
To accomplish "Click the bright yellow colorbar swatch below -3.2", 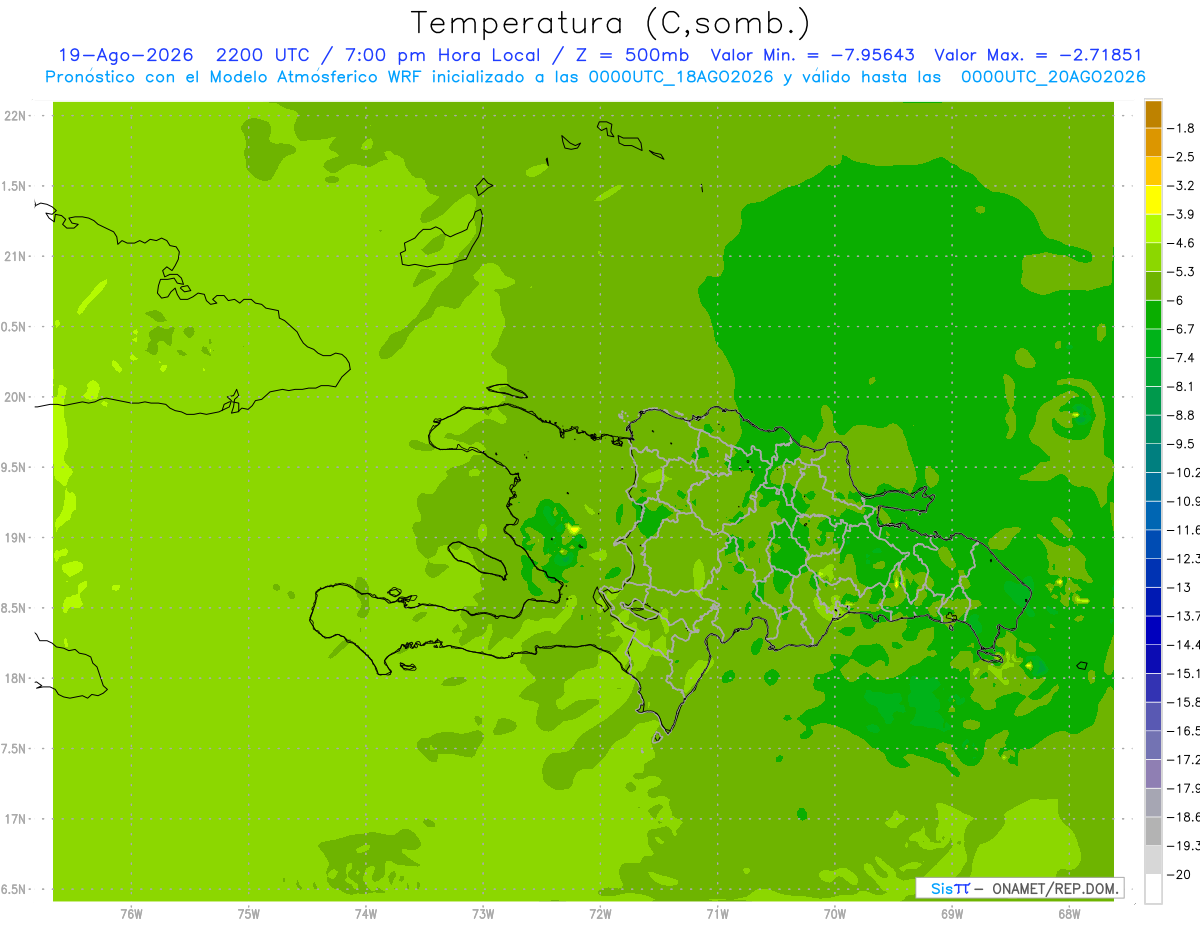I will pyautogui.click(x=1153, y=200).
